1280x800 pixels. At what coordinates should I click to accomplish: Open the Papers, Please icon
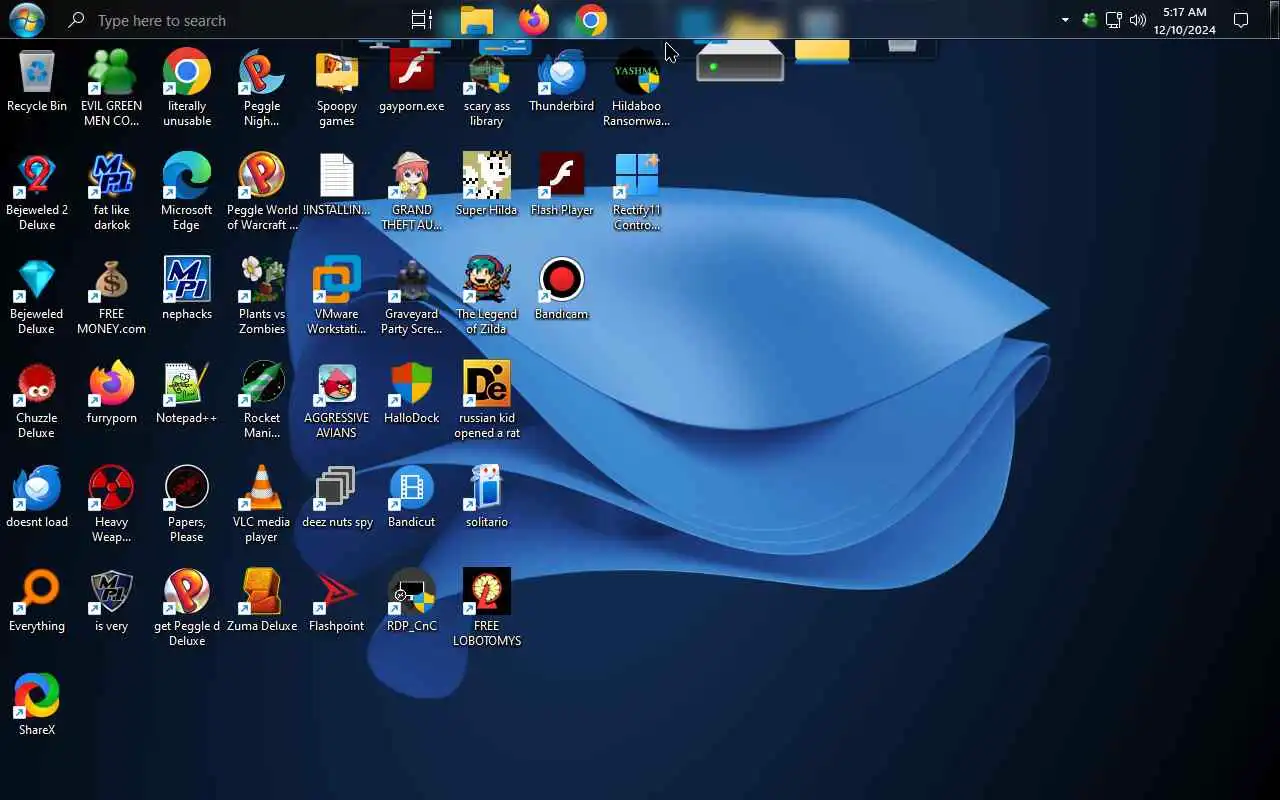pos(187,504)
